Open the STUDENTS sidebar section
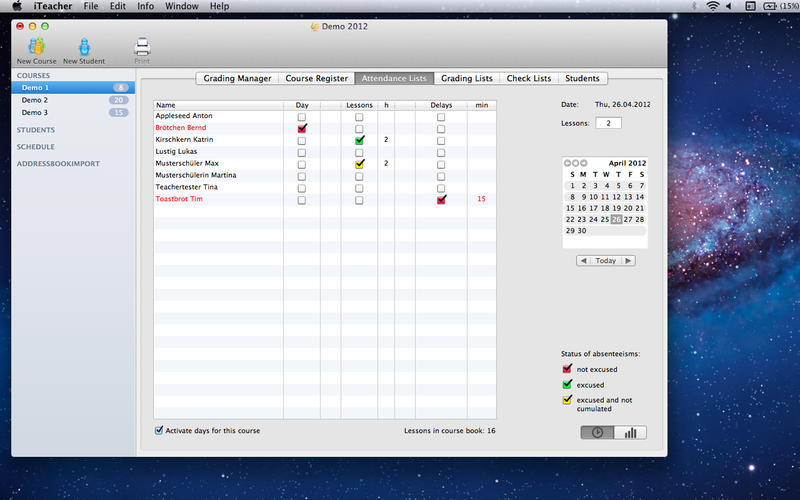800x500 pixels. coord(36,130)
